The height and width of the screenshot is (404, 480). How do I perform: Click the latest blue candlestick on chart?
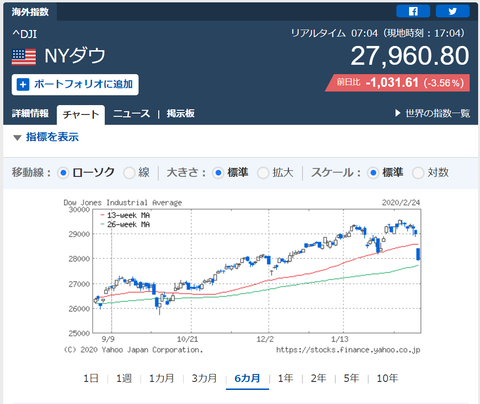[x=418, y=254]
